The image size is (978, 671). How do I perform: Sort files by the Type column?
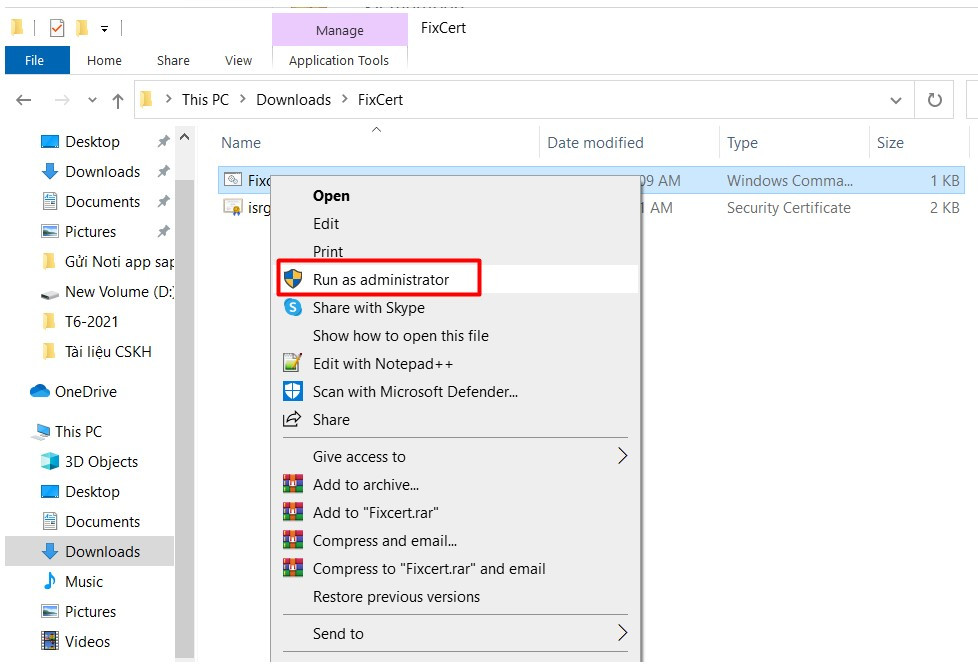[742, 143]
